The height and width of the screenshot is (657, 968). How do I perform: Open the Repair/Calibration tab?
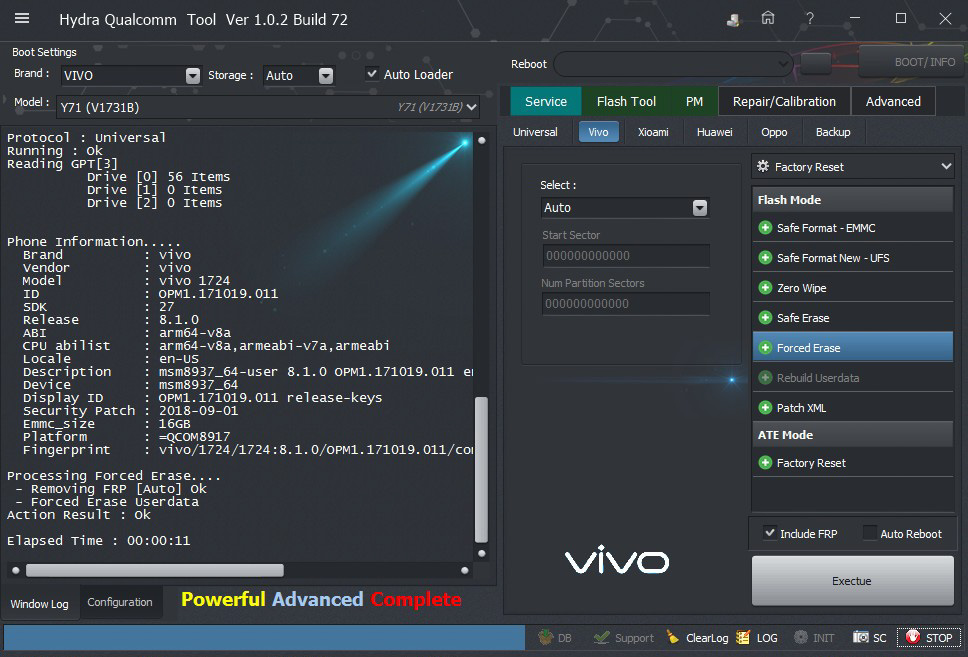point(784,101)
